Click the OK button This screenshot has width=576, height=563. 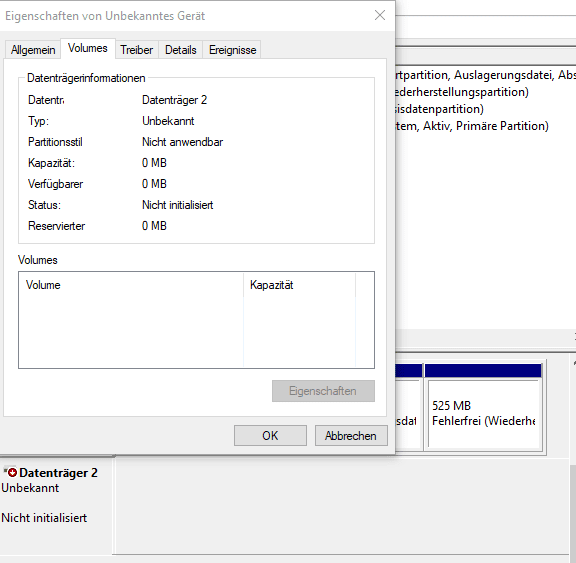[x=270, y=436]
